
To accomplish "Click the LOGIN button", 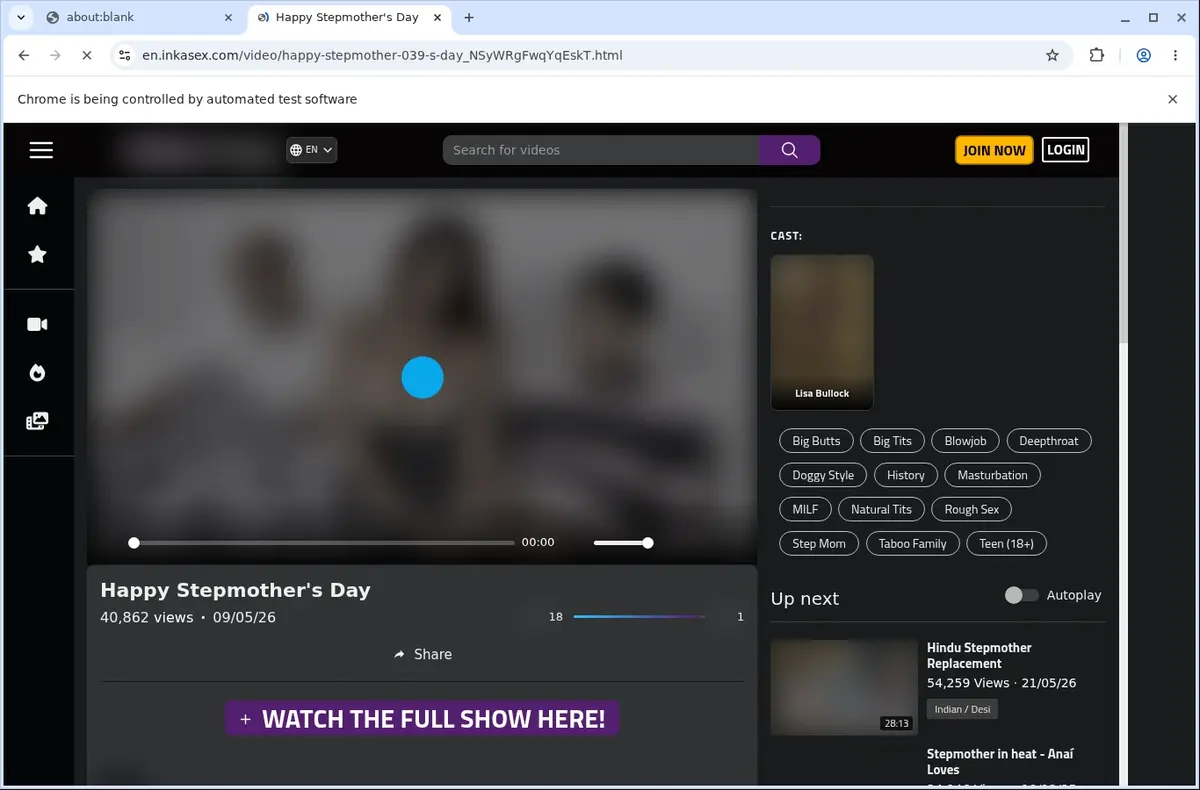I will click(x=1065, y=150).
